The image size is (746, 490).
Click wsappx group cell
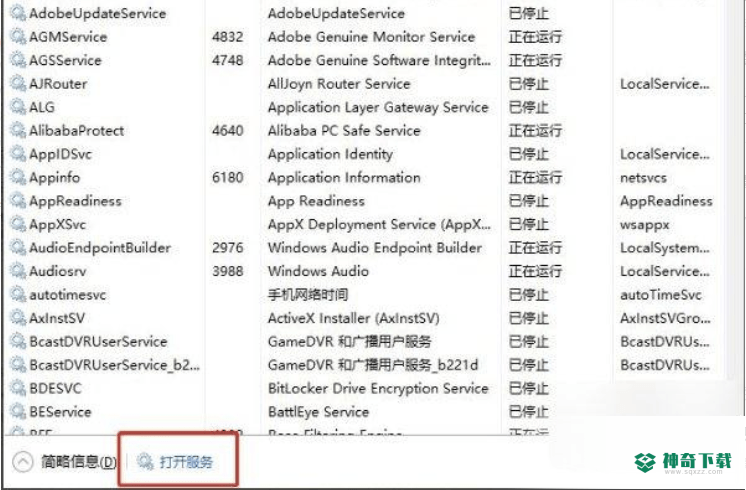[x=645, y=225]
